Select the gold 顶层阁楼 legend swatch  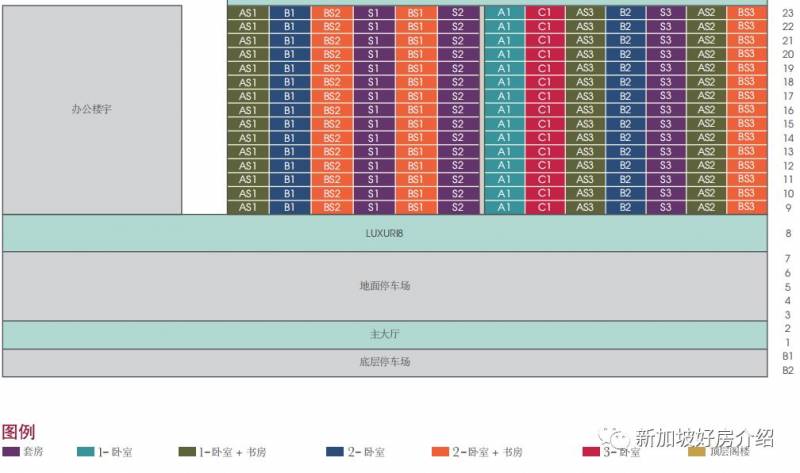click(x=696, y=452)
